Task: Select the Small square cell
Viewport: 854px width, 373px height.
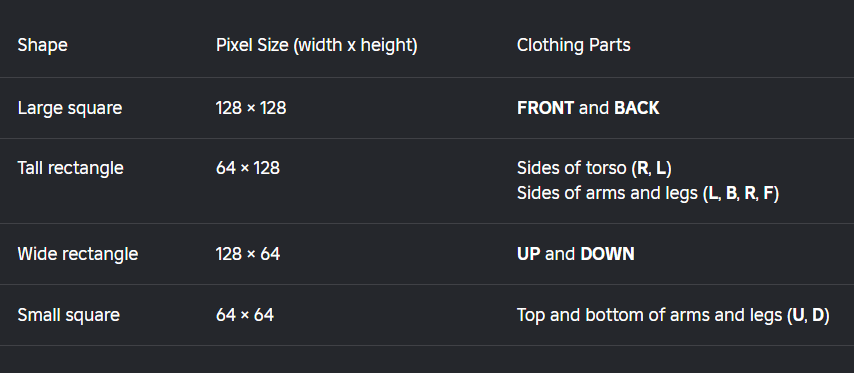Action: click(x=69, y=315)
